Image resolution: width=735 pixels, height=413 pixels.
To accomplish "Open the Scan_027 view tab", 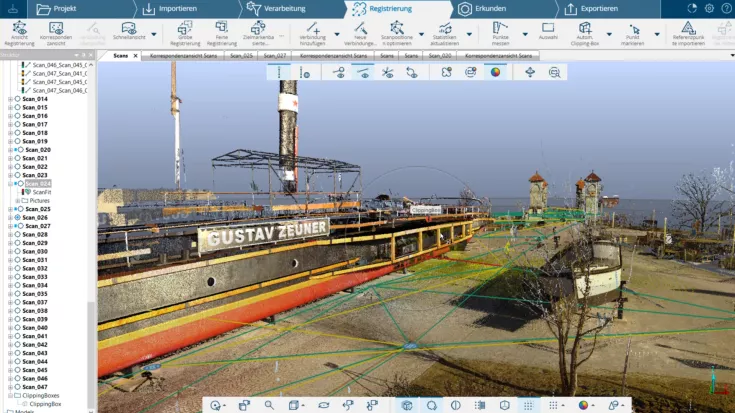I will [x=275, y=55].
